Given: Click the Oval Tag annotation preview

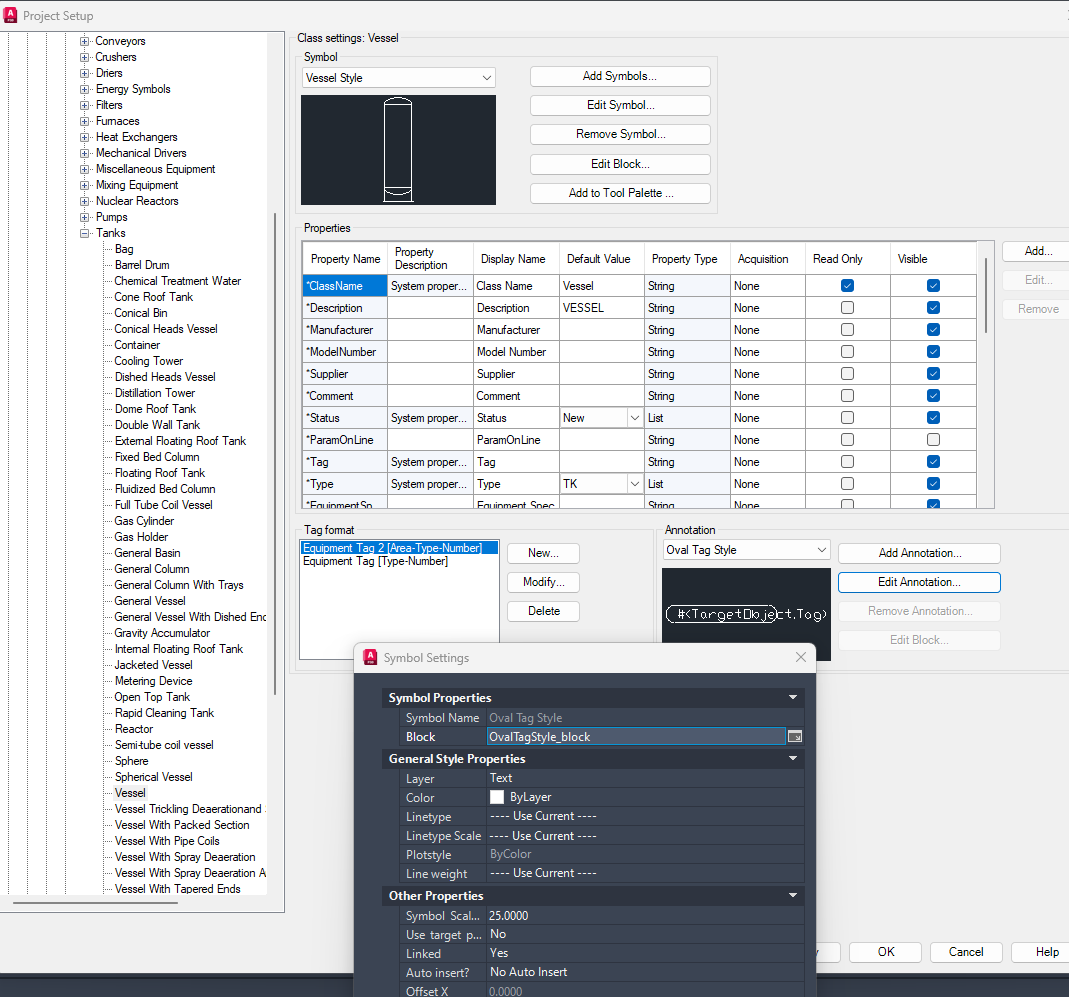Looking at the screenshot, I should (746, 614).
